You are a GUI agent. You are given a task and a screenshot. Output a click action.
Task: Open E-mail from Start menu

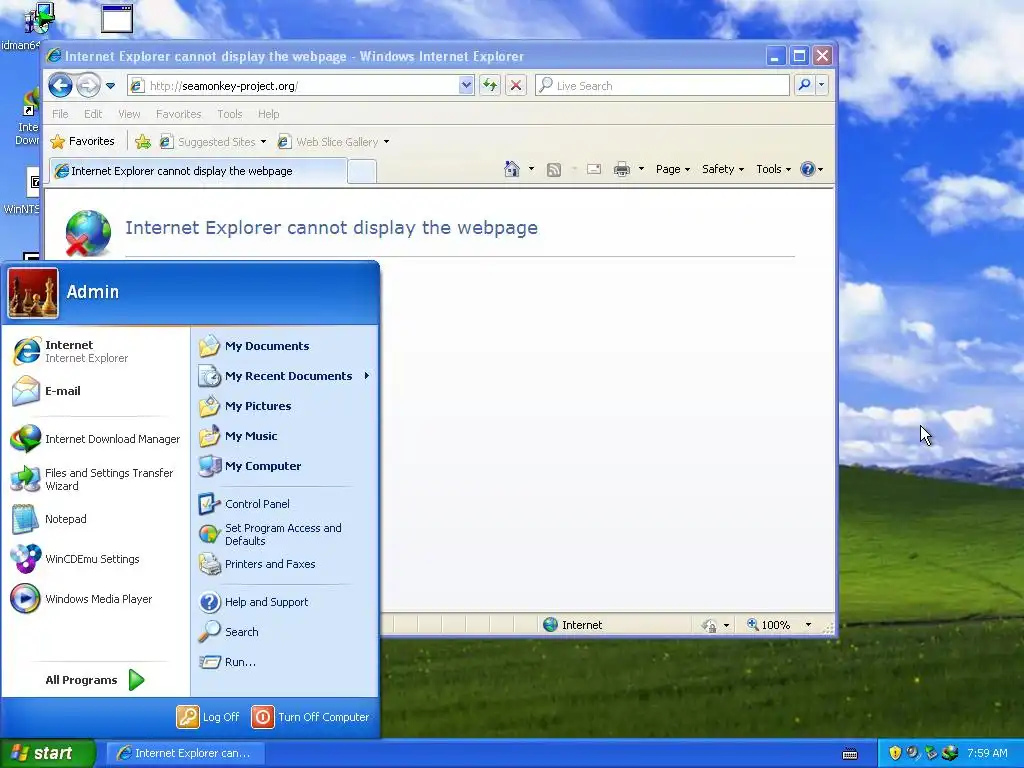95,391
